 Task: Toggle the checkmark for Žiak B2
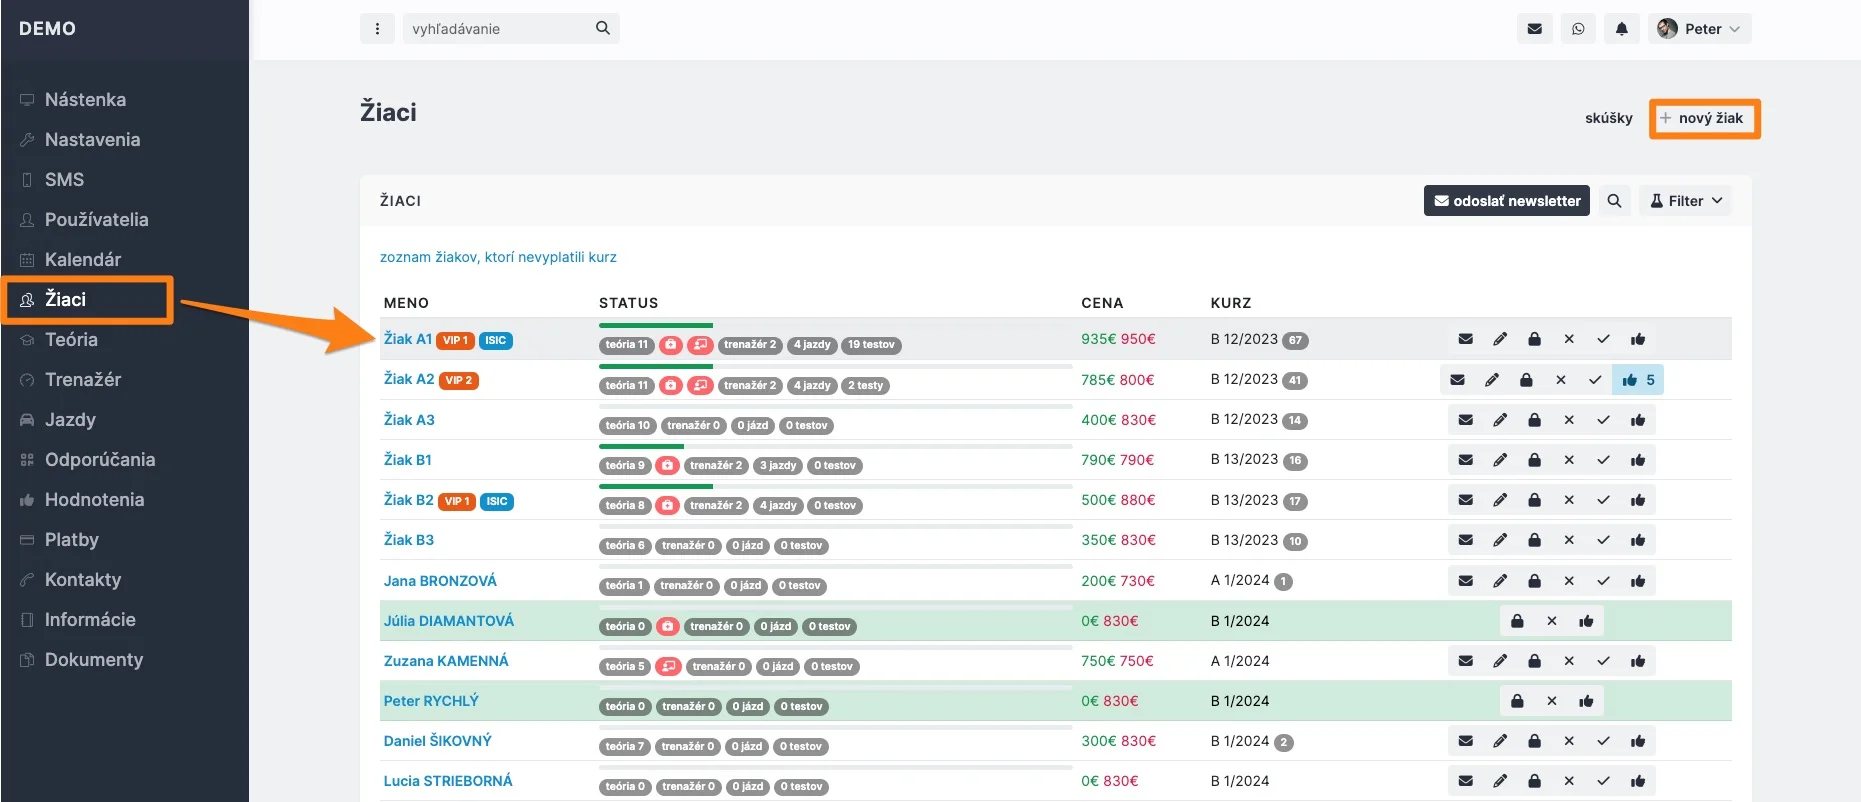(x=1603, y=500)
